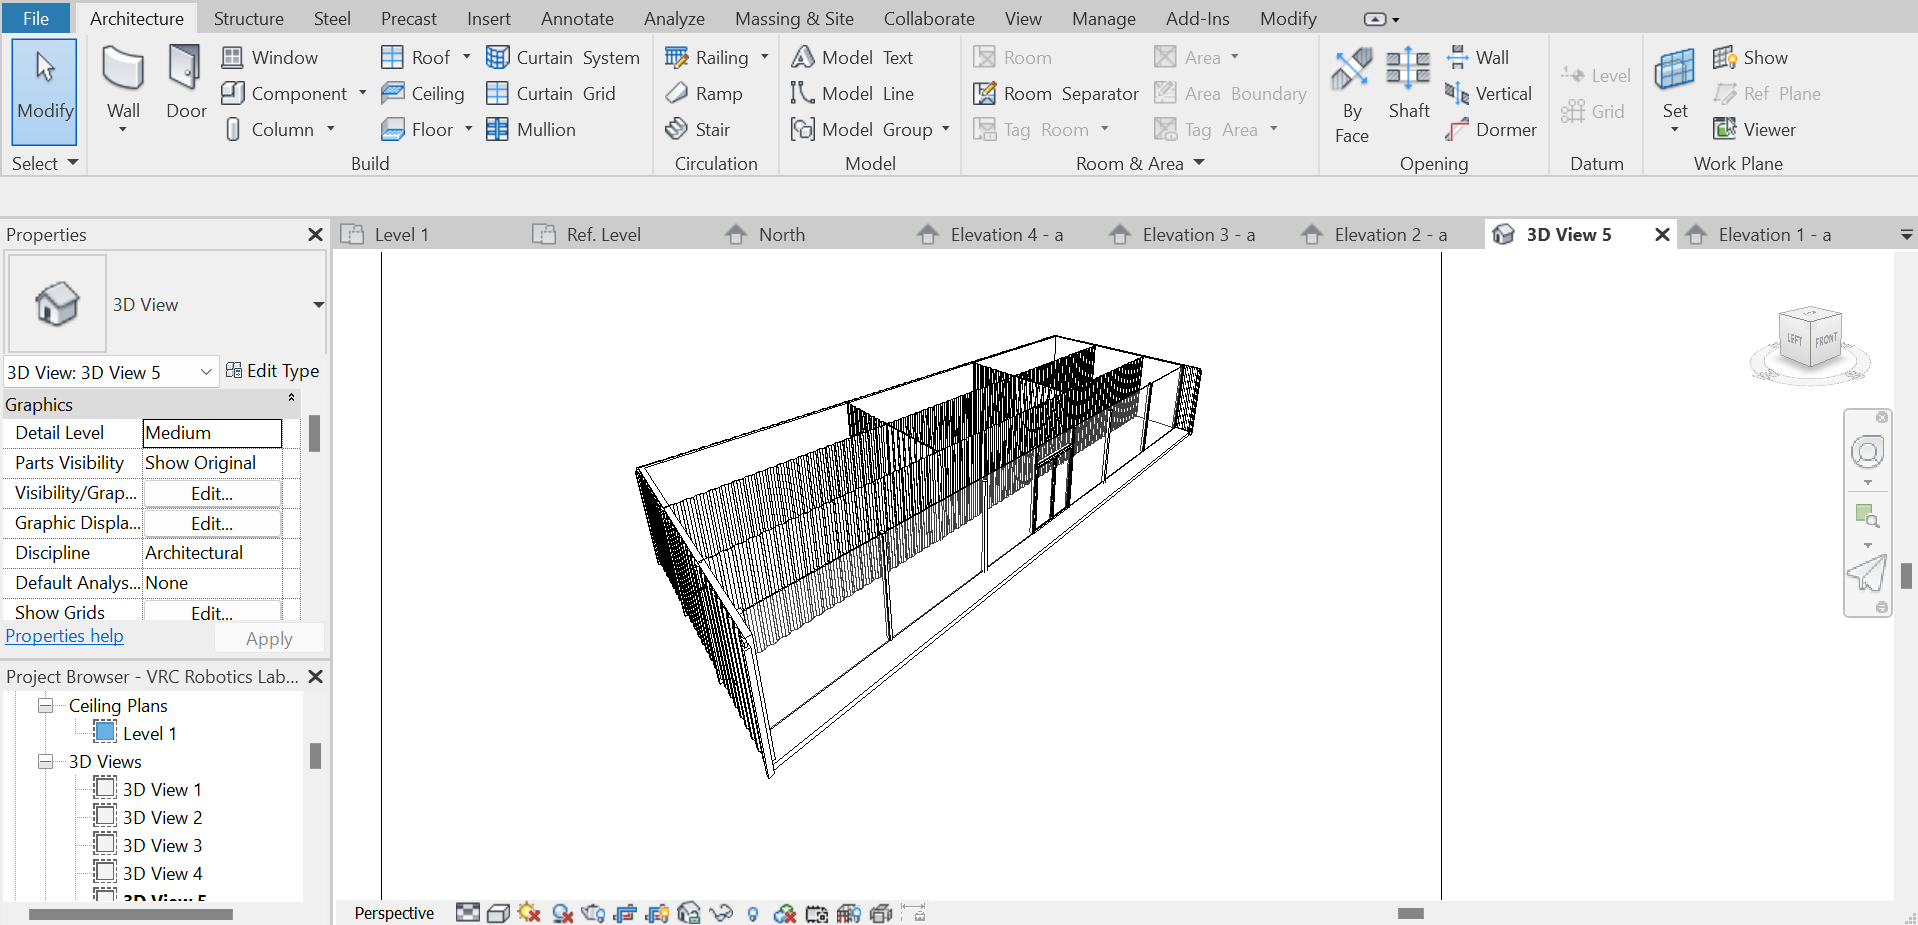Open the Zoom tool in navigation bar
This screenshot has width=1918, height=925.
[x=1867, y=516]
